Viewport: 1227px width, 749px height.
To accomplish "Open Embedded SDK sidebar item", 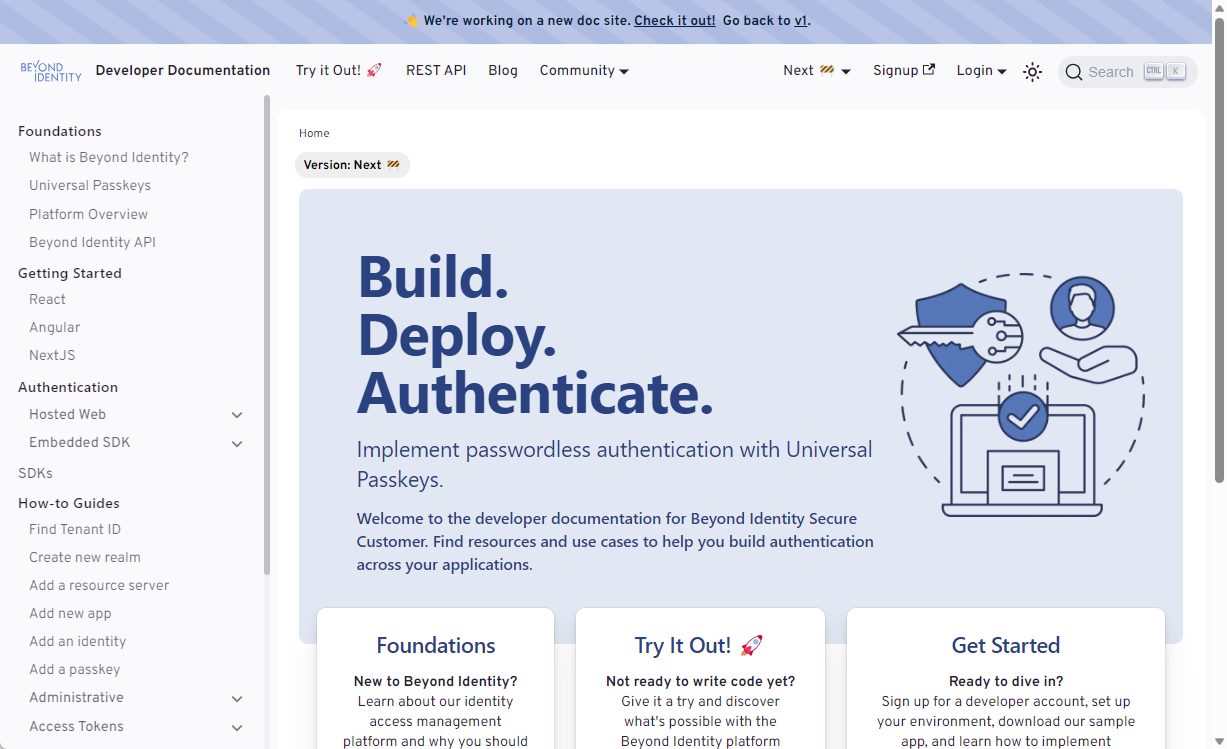I will pyautogui.click(x=79, y=442).
